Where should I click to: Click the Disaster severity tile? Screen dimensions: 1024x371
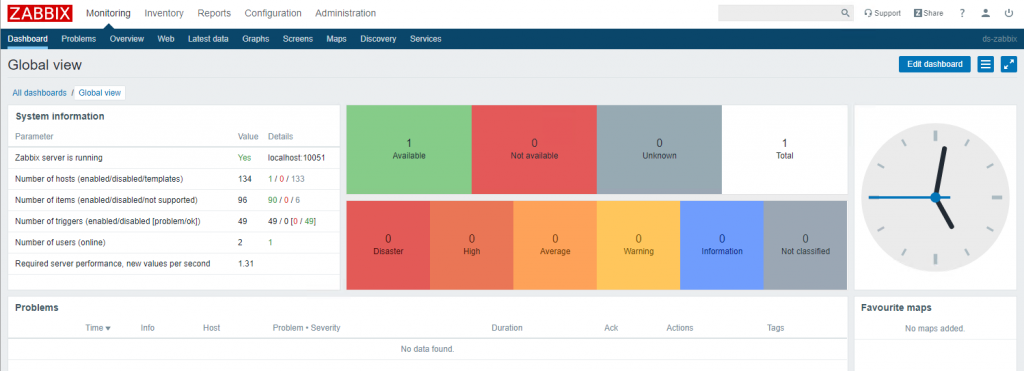[x=388, y=245]
